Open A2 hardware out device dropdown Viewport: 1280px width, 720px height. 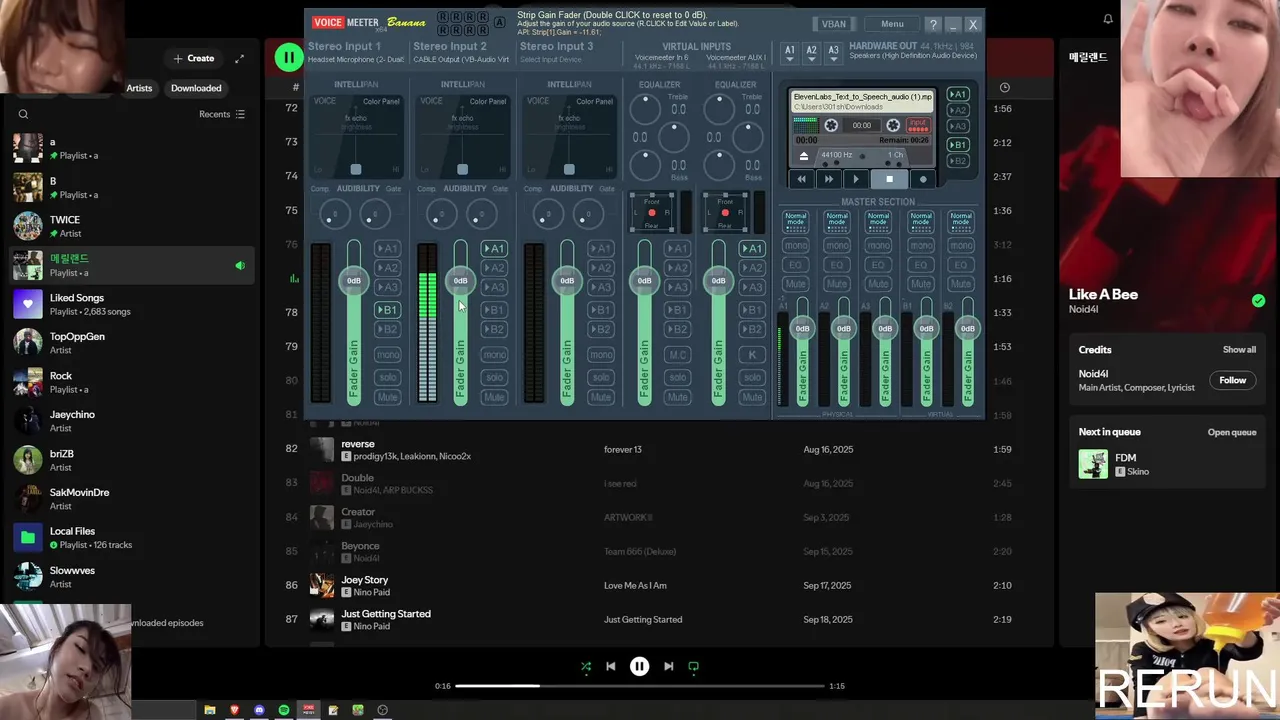point(811,52)
